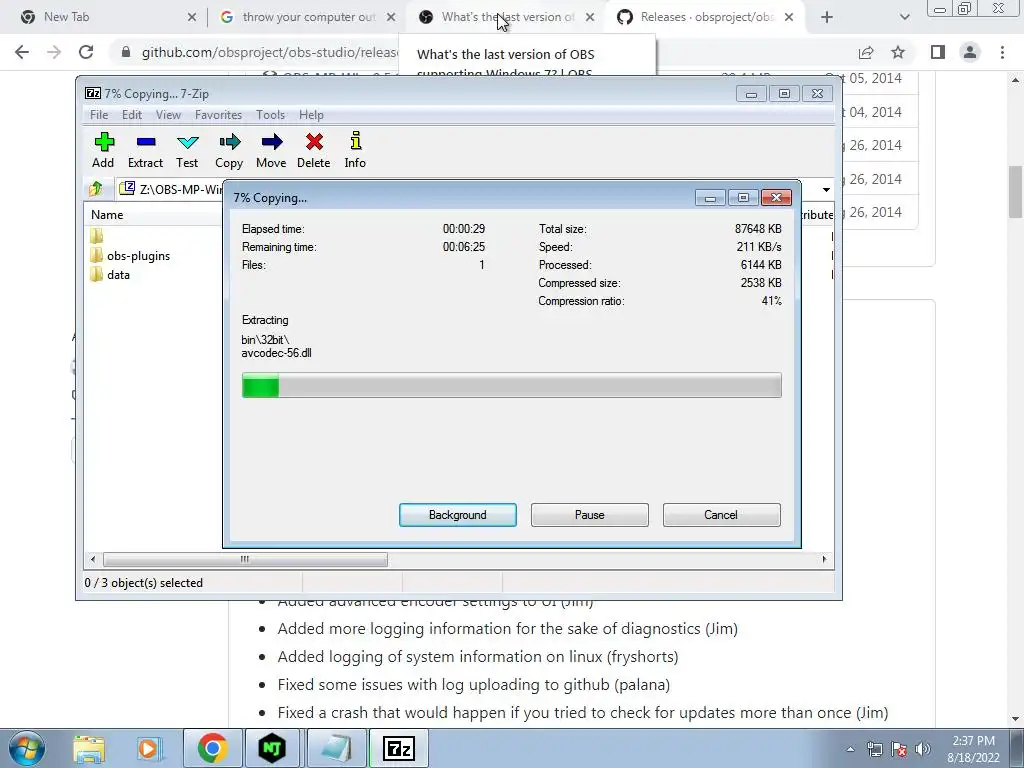Open the Tools menu in 7-Zip
Screen dimensions: 1024x768
point(270,115)
